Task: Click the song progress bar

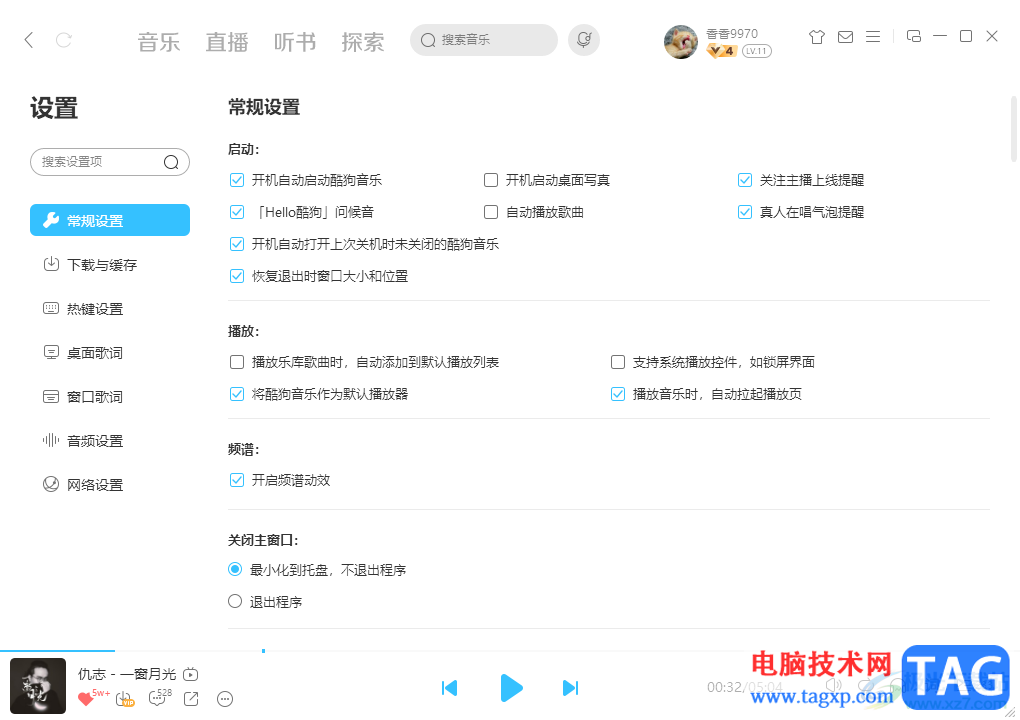Action: point(510,650)
